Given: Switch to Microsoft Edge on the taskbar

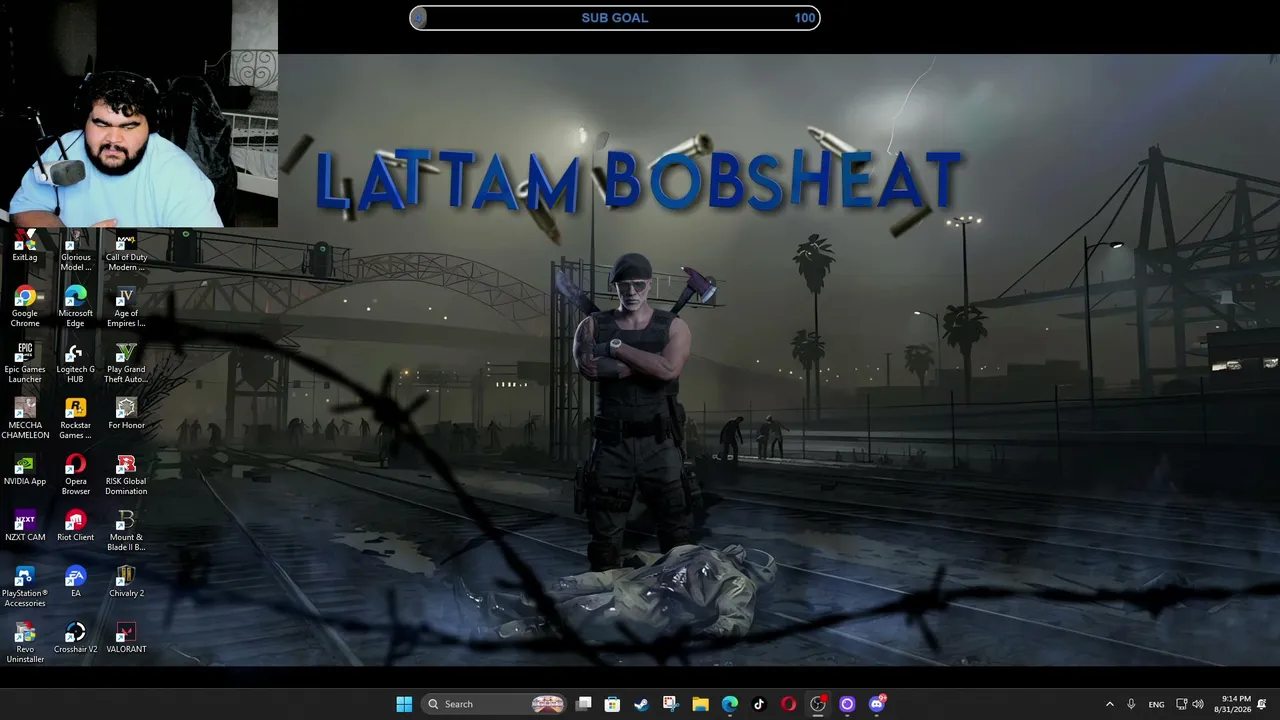Looking at the screenshot, I should tap(730, 704).
